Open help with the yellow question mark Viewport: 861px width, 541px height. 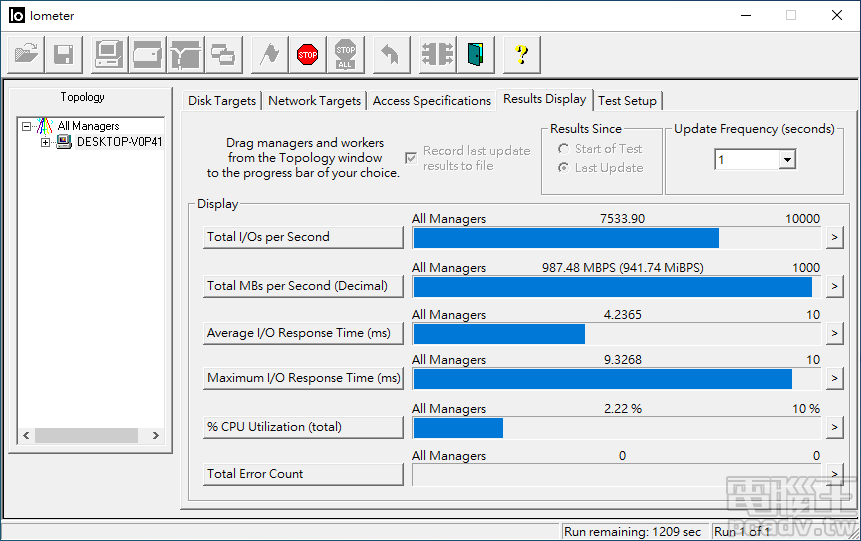coord(522,54)
